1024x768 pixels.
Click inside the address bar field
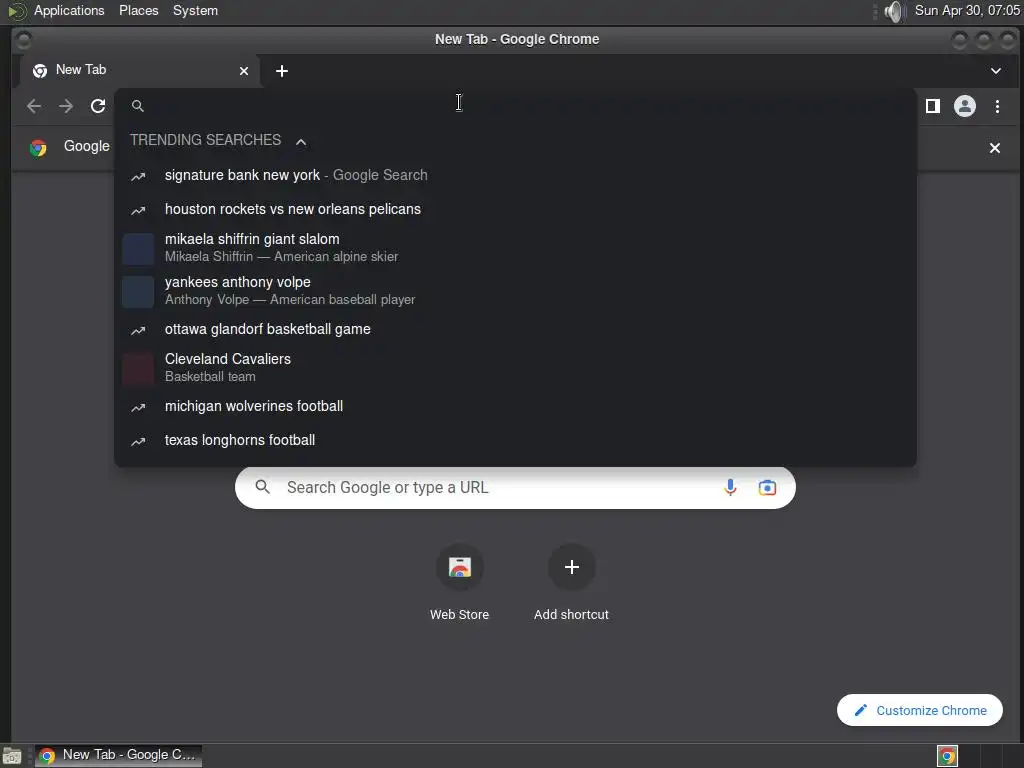pyautogui.click(x=515, y=106)
